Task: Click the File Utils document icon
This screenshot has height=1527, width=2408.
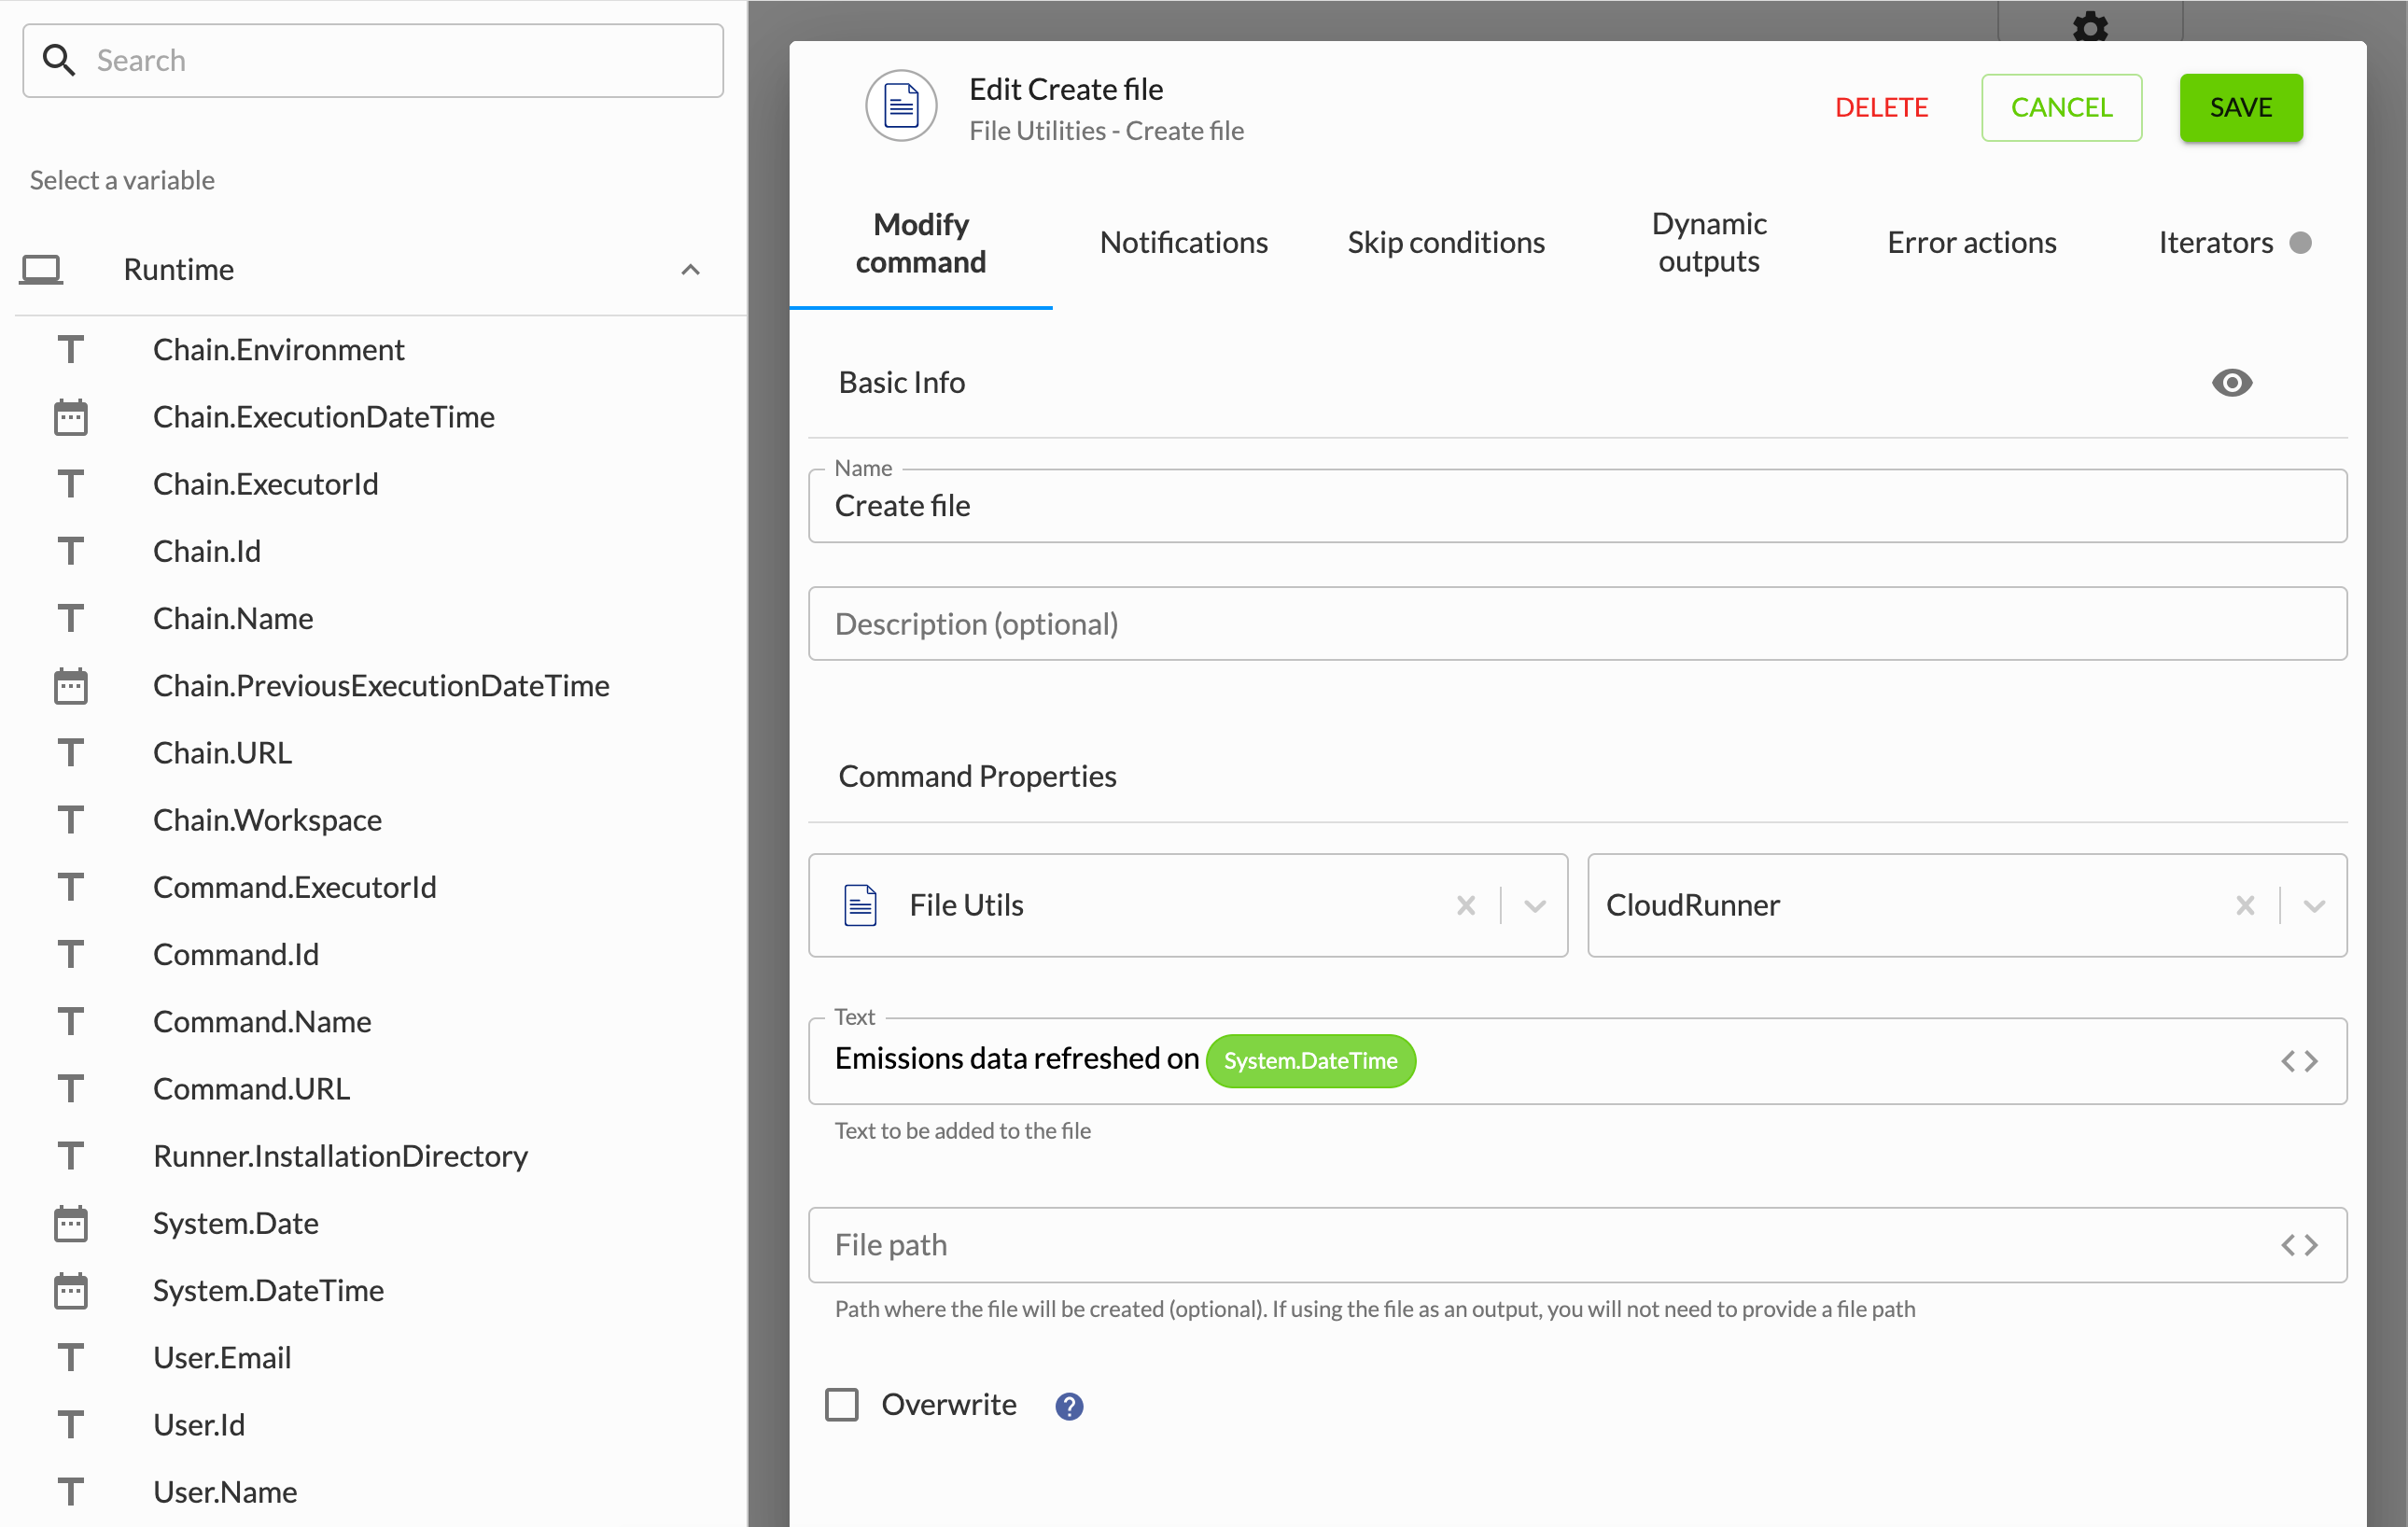Action: click(860, 905)
